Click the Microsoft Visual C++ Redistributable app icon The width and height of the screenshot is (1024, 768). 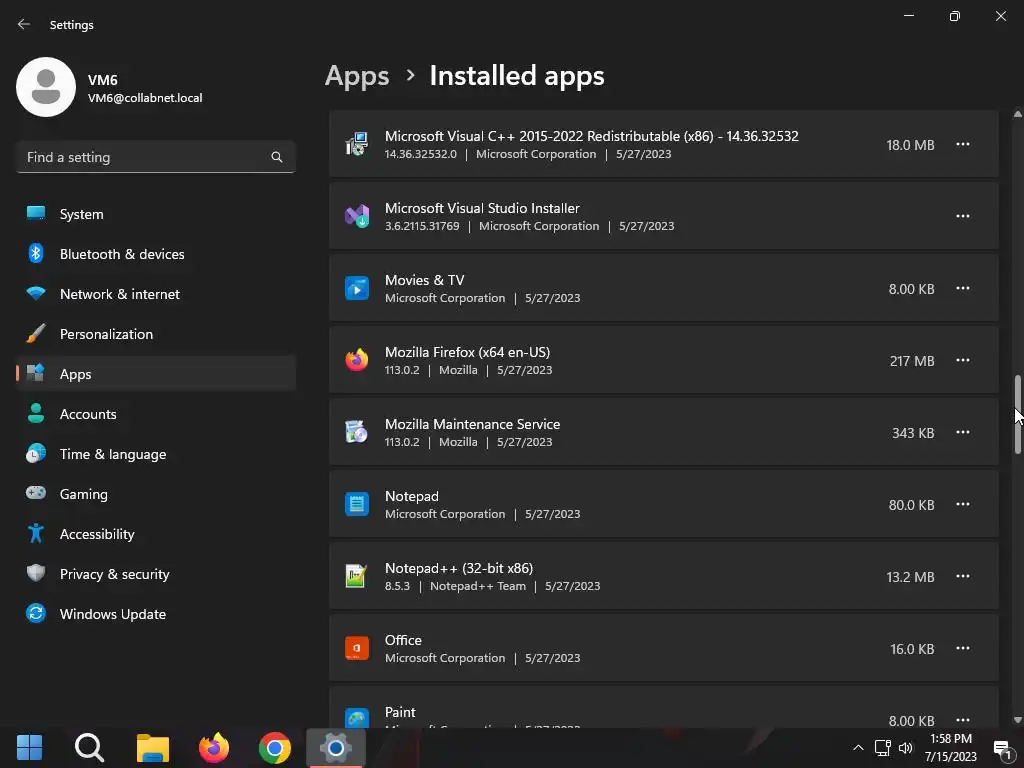click(x=357, y=144)
